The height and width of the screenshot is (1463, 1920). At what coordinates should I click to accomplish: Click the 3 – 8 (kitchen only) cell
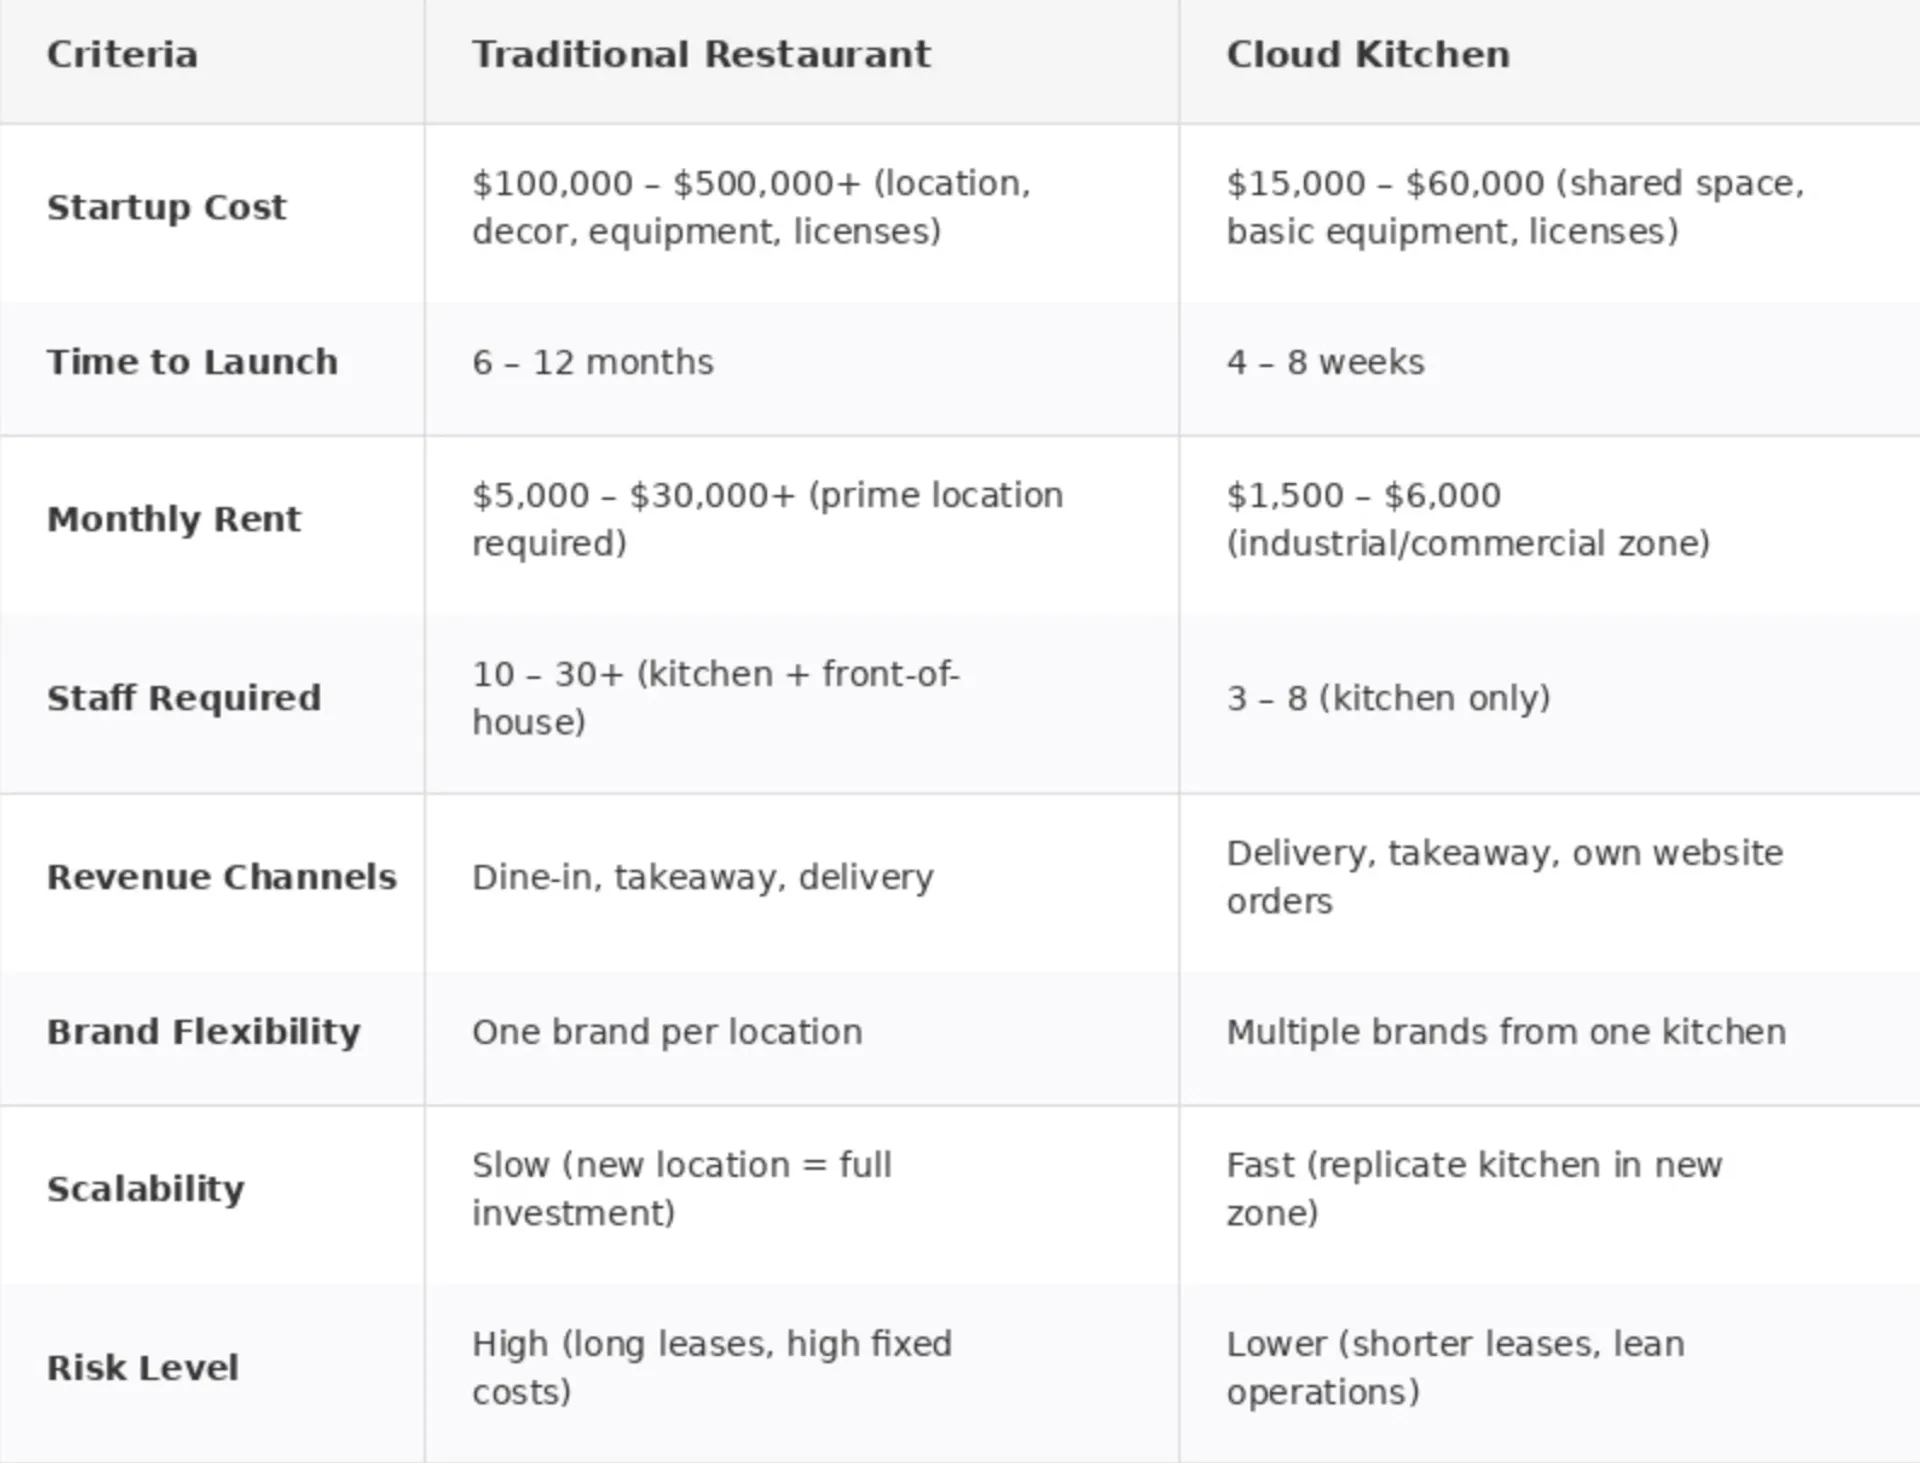(x=1388, y=698)
